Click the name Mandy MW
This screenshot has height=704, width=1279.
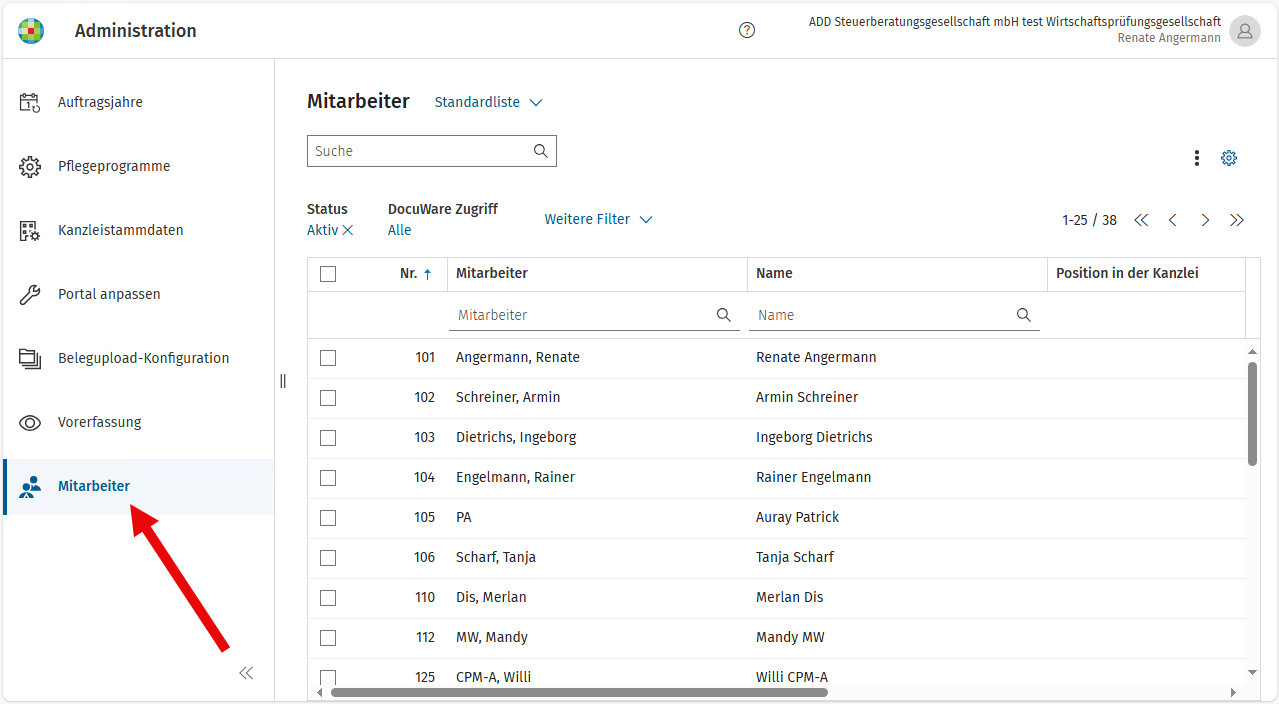coord(790,637)
